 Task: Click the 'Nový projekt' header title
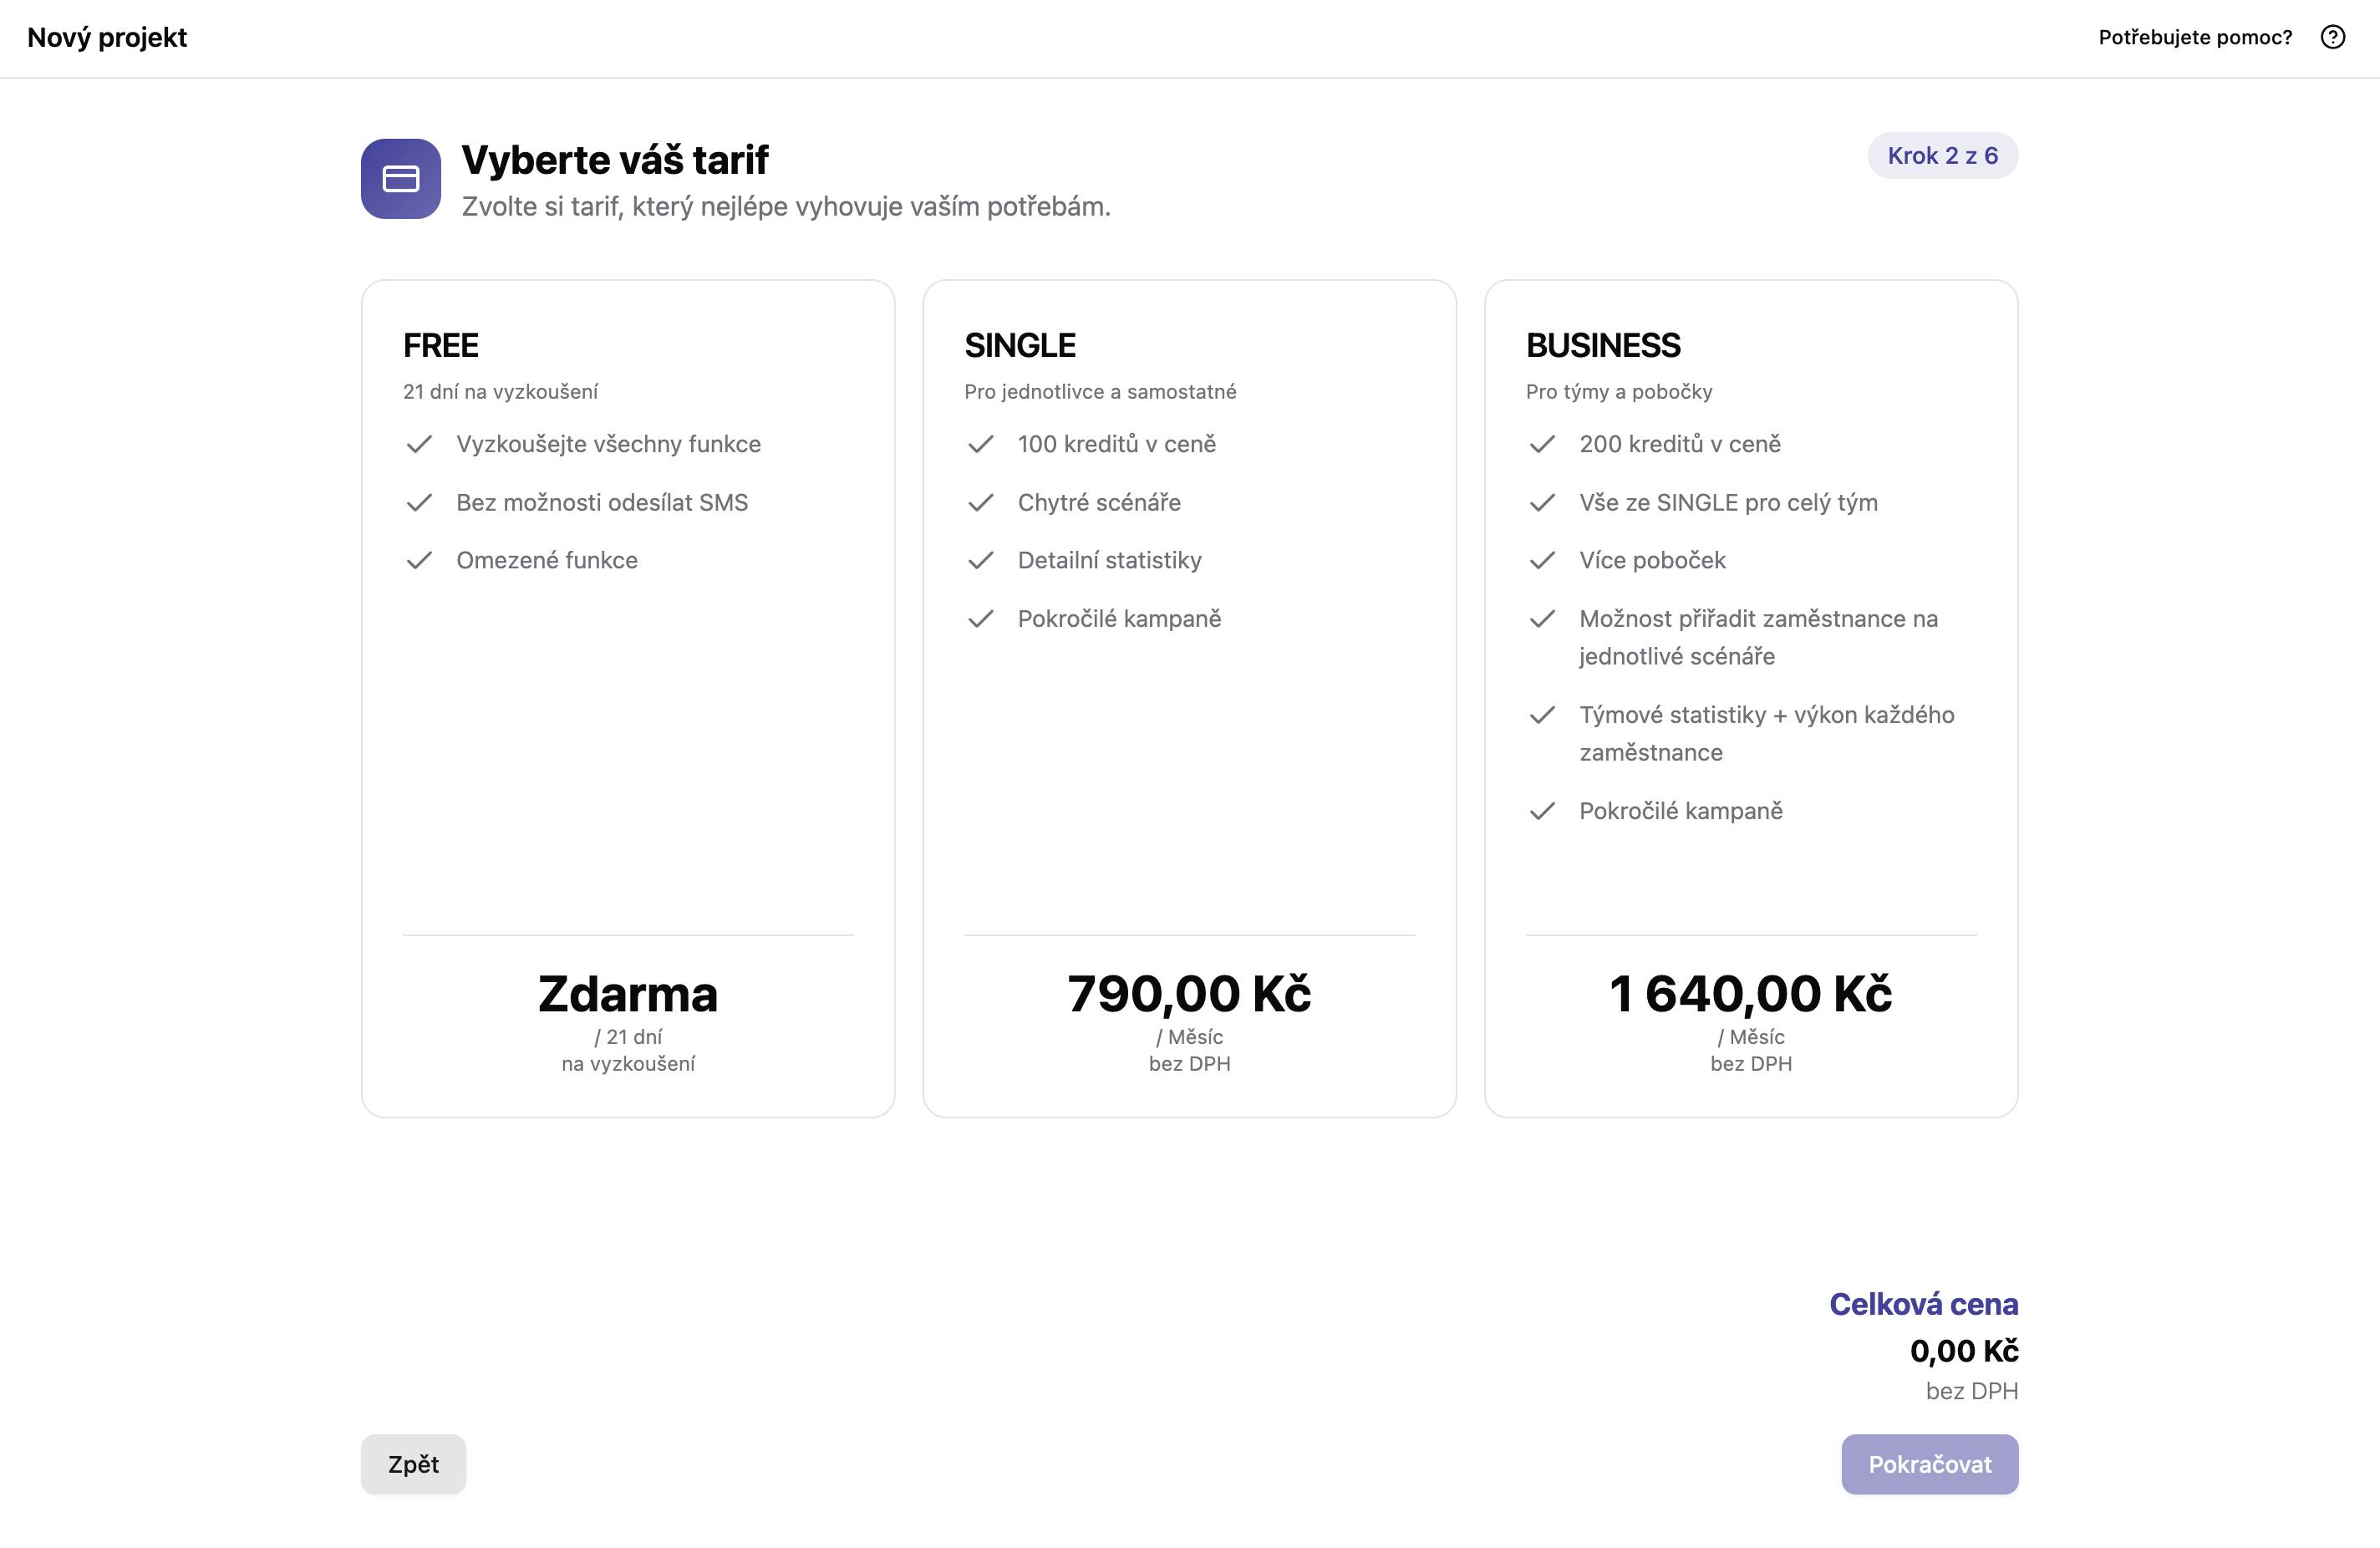pos(107,37)
